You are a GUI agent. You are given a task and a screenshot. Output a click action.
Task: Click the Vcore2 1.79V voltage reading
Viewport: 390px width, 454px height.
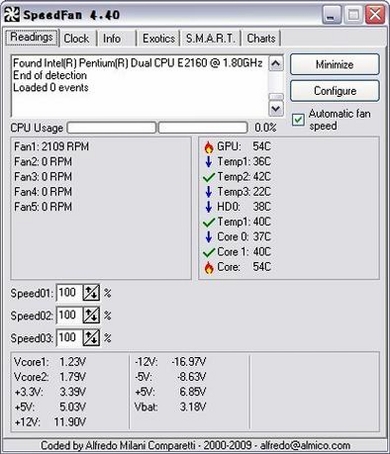(x=50, y=377)
